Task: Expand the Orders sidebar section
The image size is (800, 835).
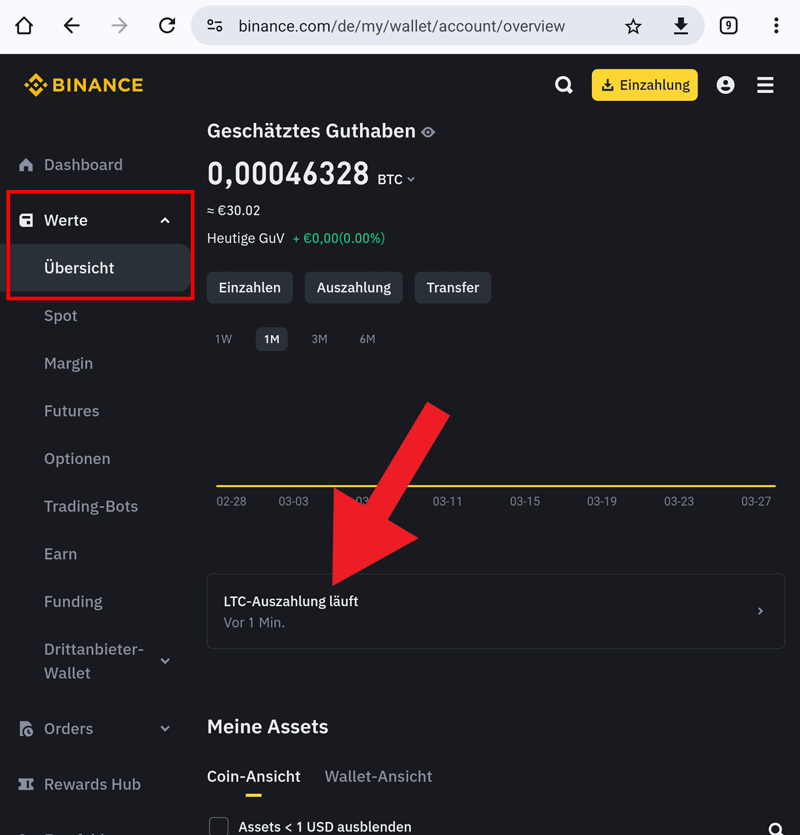Action: click(165, 729)
